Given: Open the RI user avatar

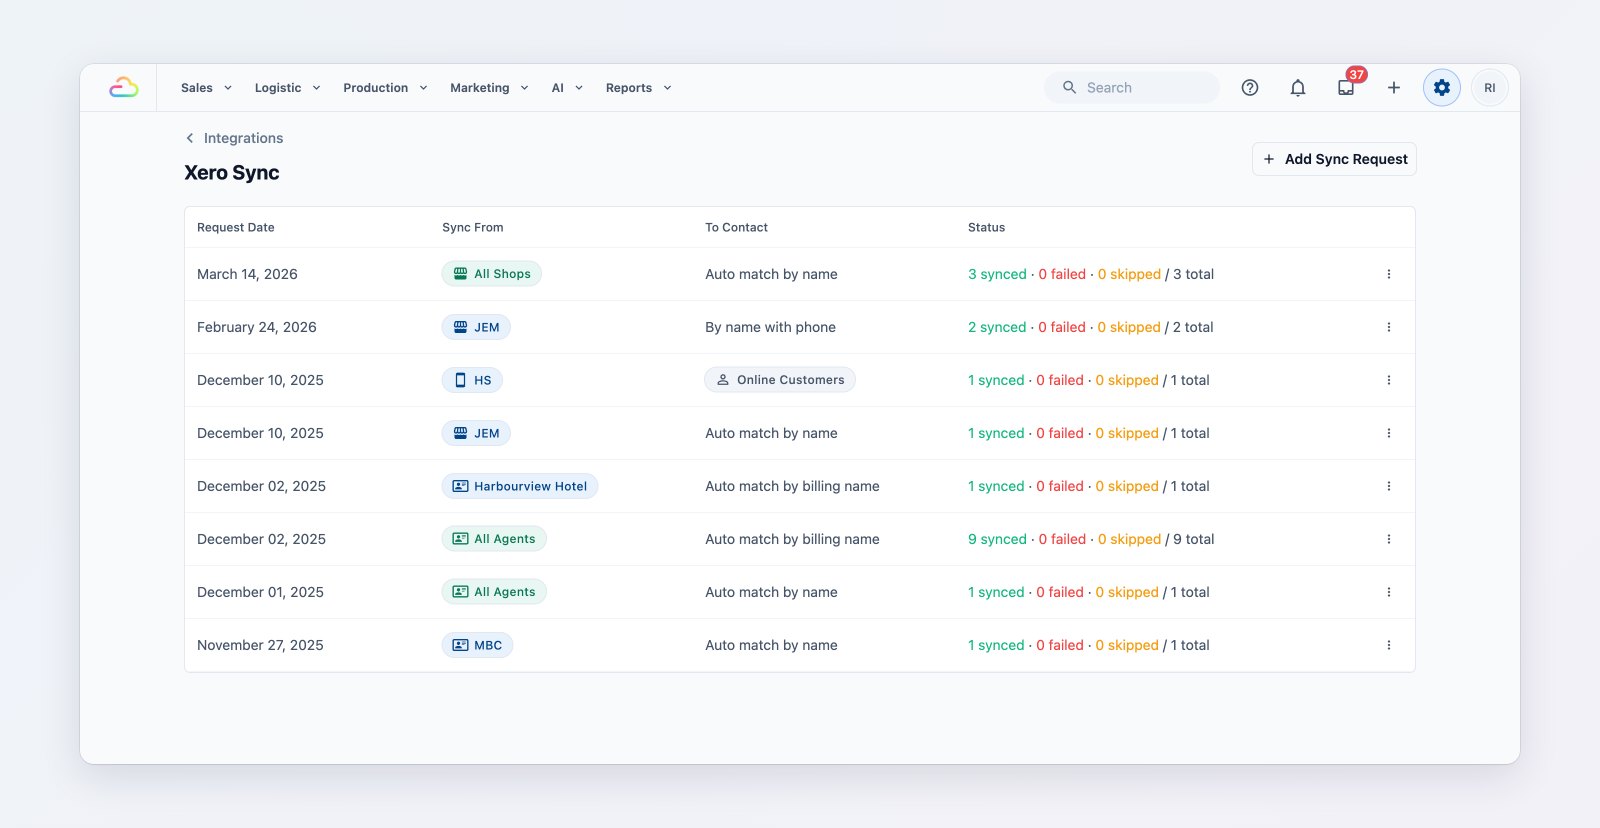Looking at the screenshot, I should 1490,88.
